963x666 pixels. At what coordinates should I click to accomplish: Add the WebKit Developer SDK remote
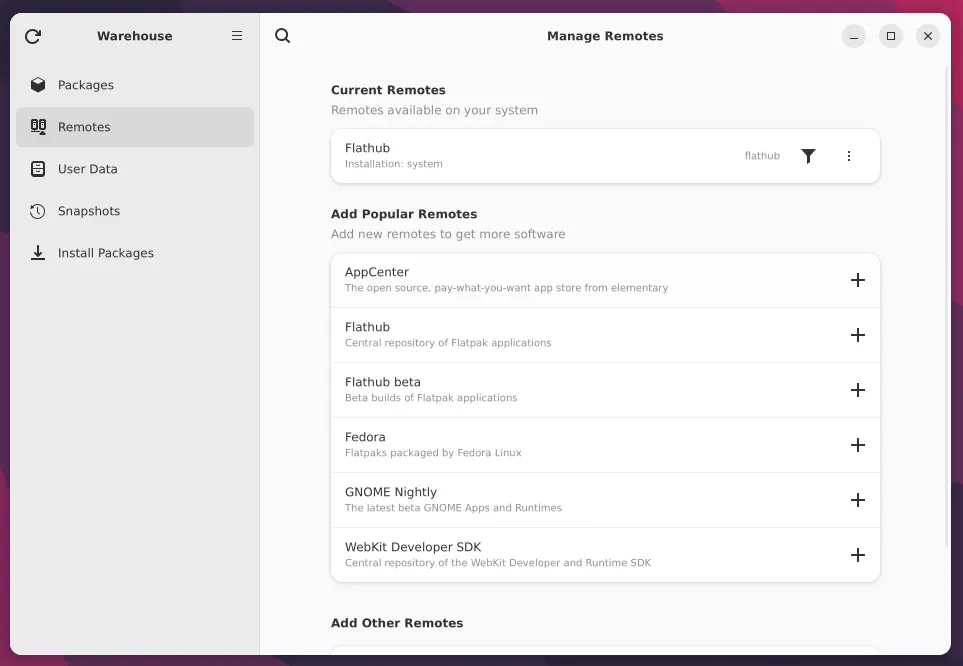(857, 555)
